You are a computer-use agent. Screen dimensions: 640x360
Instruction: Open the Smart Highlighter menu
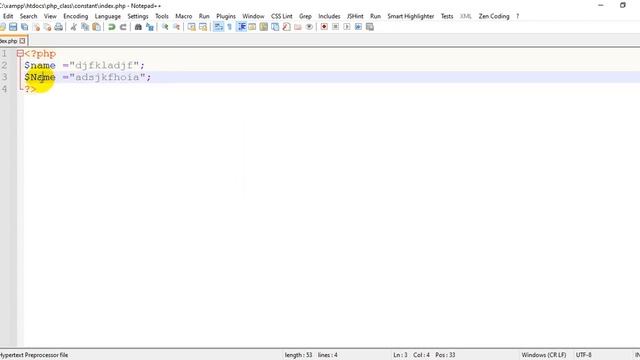411,16
